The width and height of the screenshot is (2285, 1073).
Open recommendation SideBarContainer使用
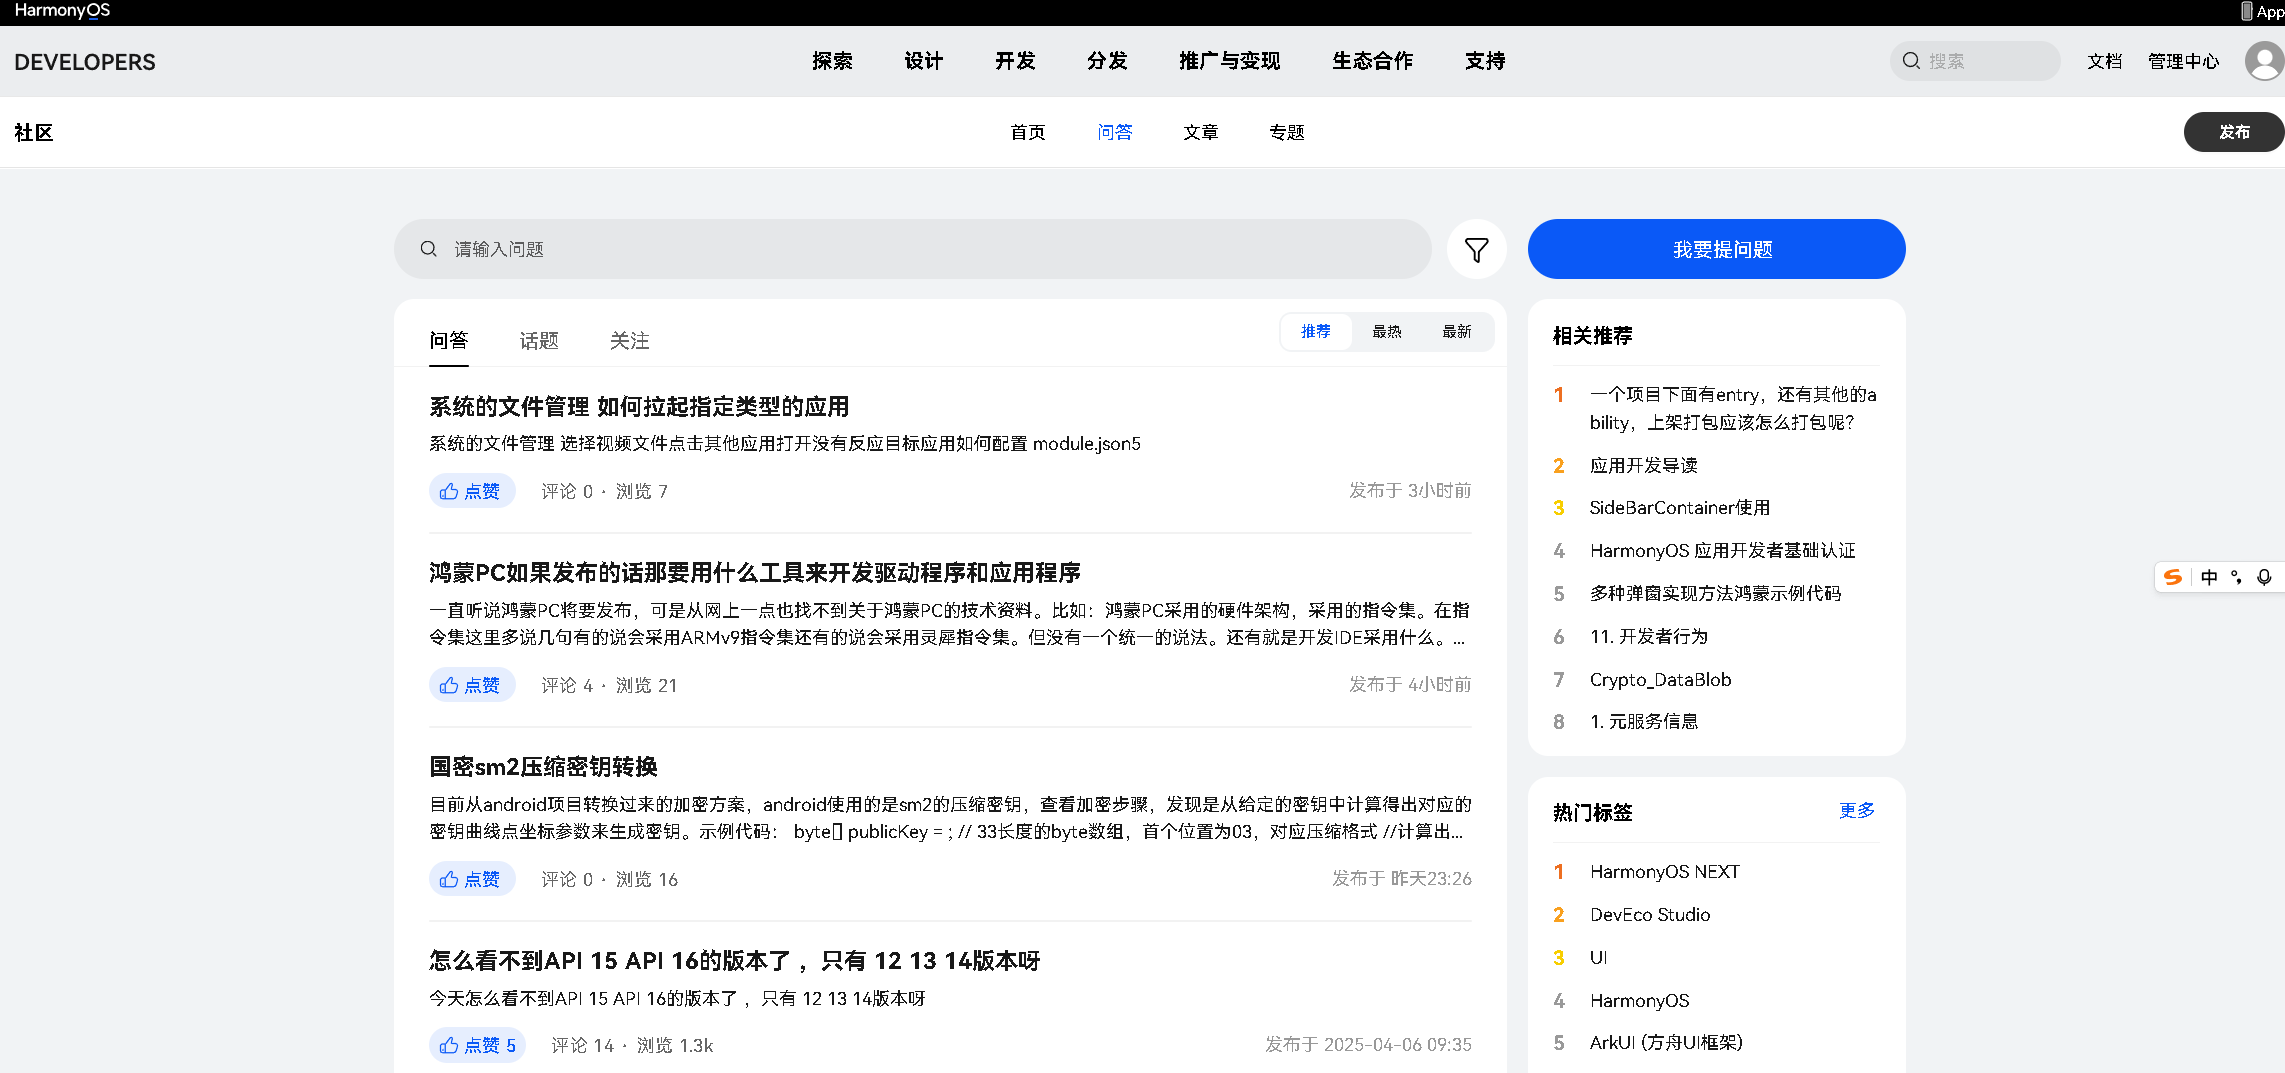(x=1680, y=508)
